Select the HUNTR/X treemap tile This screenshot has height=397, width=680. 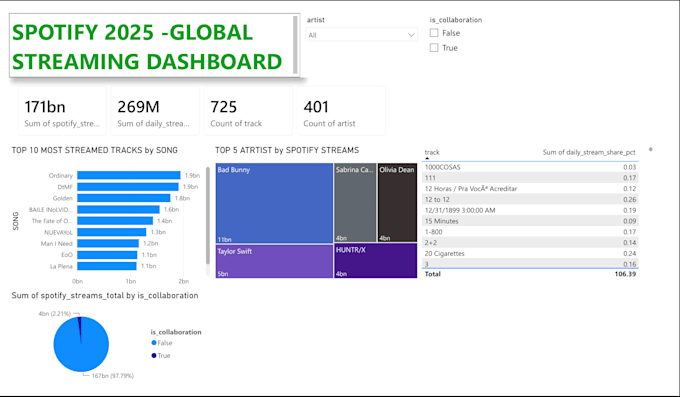[x=376, y=261]
